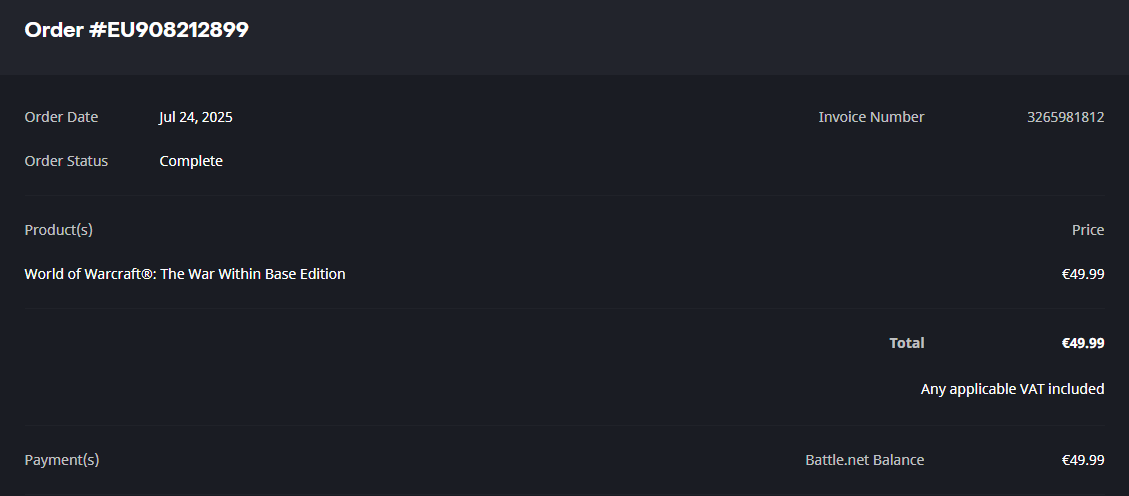The height and width of the screenshot is (496, 1129).
Task: Click the Battle.net Balance amount €49.99
Action: pyautogui.click(x=1083, y=460)
